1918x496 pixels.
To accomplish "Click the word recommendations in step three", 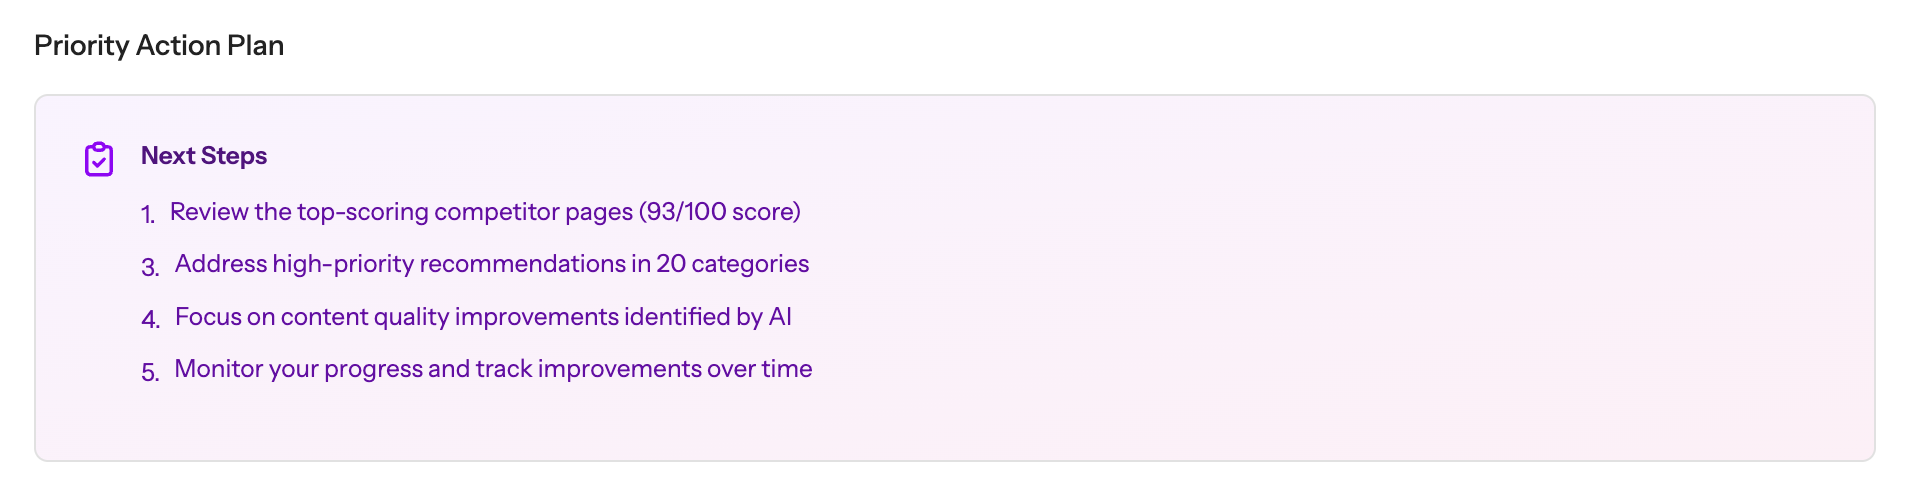I will click(x=522, y=264).
